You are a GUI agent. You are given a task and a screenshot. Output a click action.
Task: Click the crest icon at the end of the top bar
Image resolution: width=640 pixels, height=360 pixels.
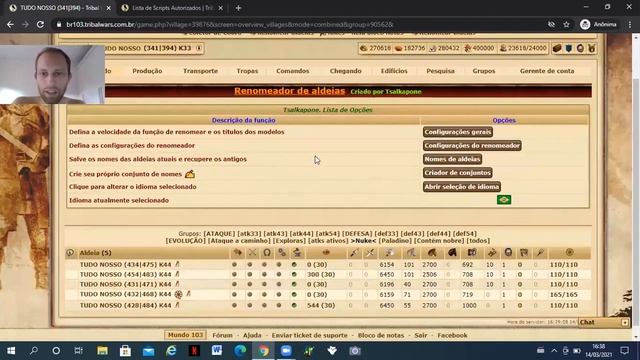click(591, 48)
